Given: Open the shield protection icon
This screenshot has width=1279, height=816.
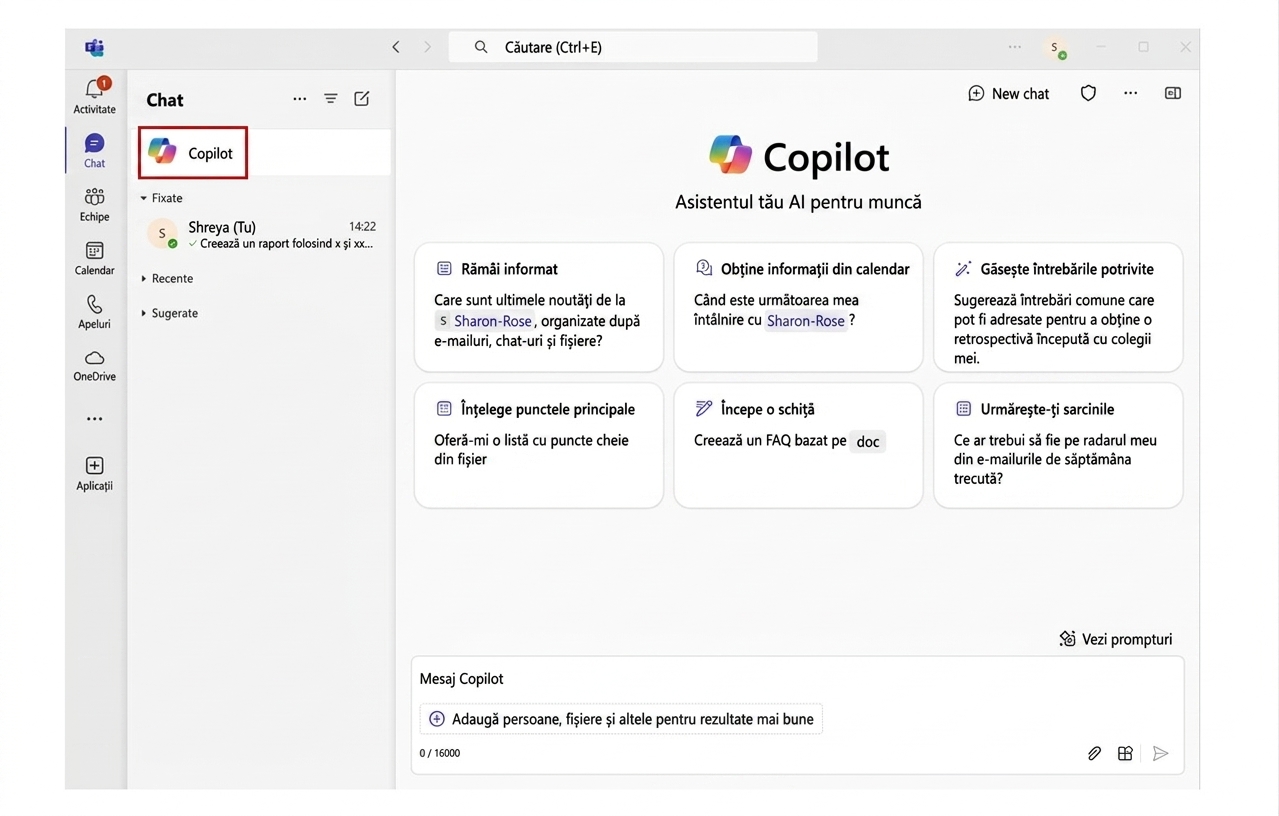Looking at the screenshot, I should pyautogui.click(x=1088, y=93).
